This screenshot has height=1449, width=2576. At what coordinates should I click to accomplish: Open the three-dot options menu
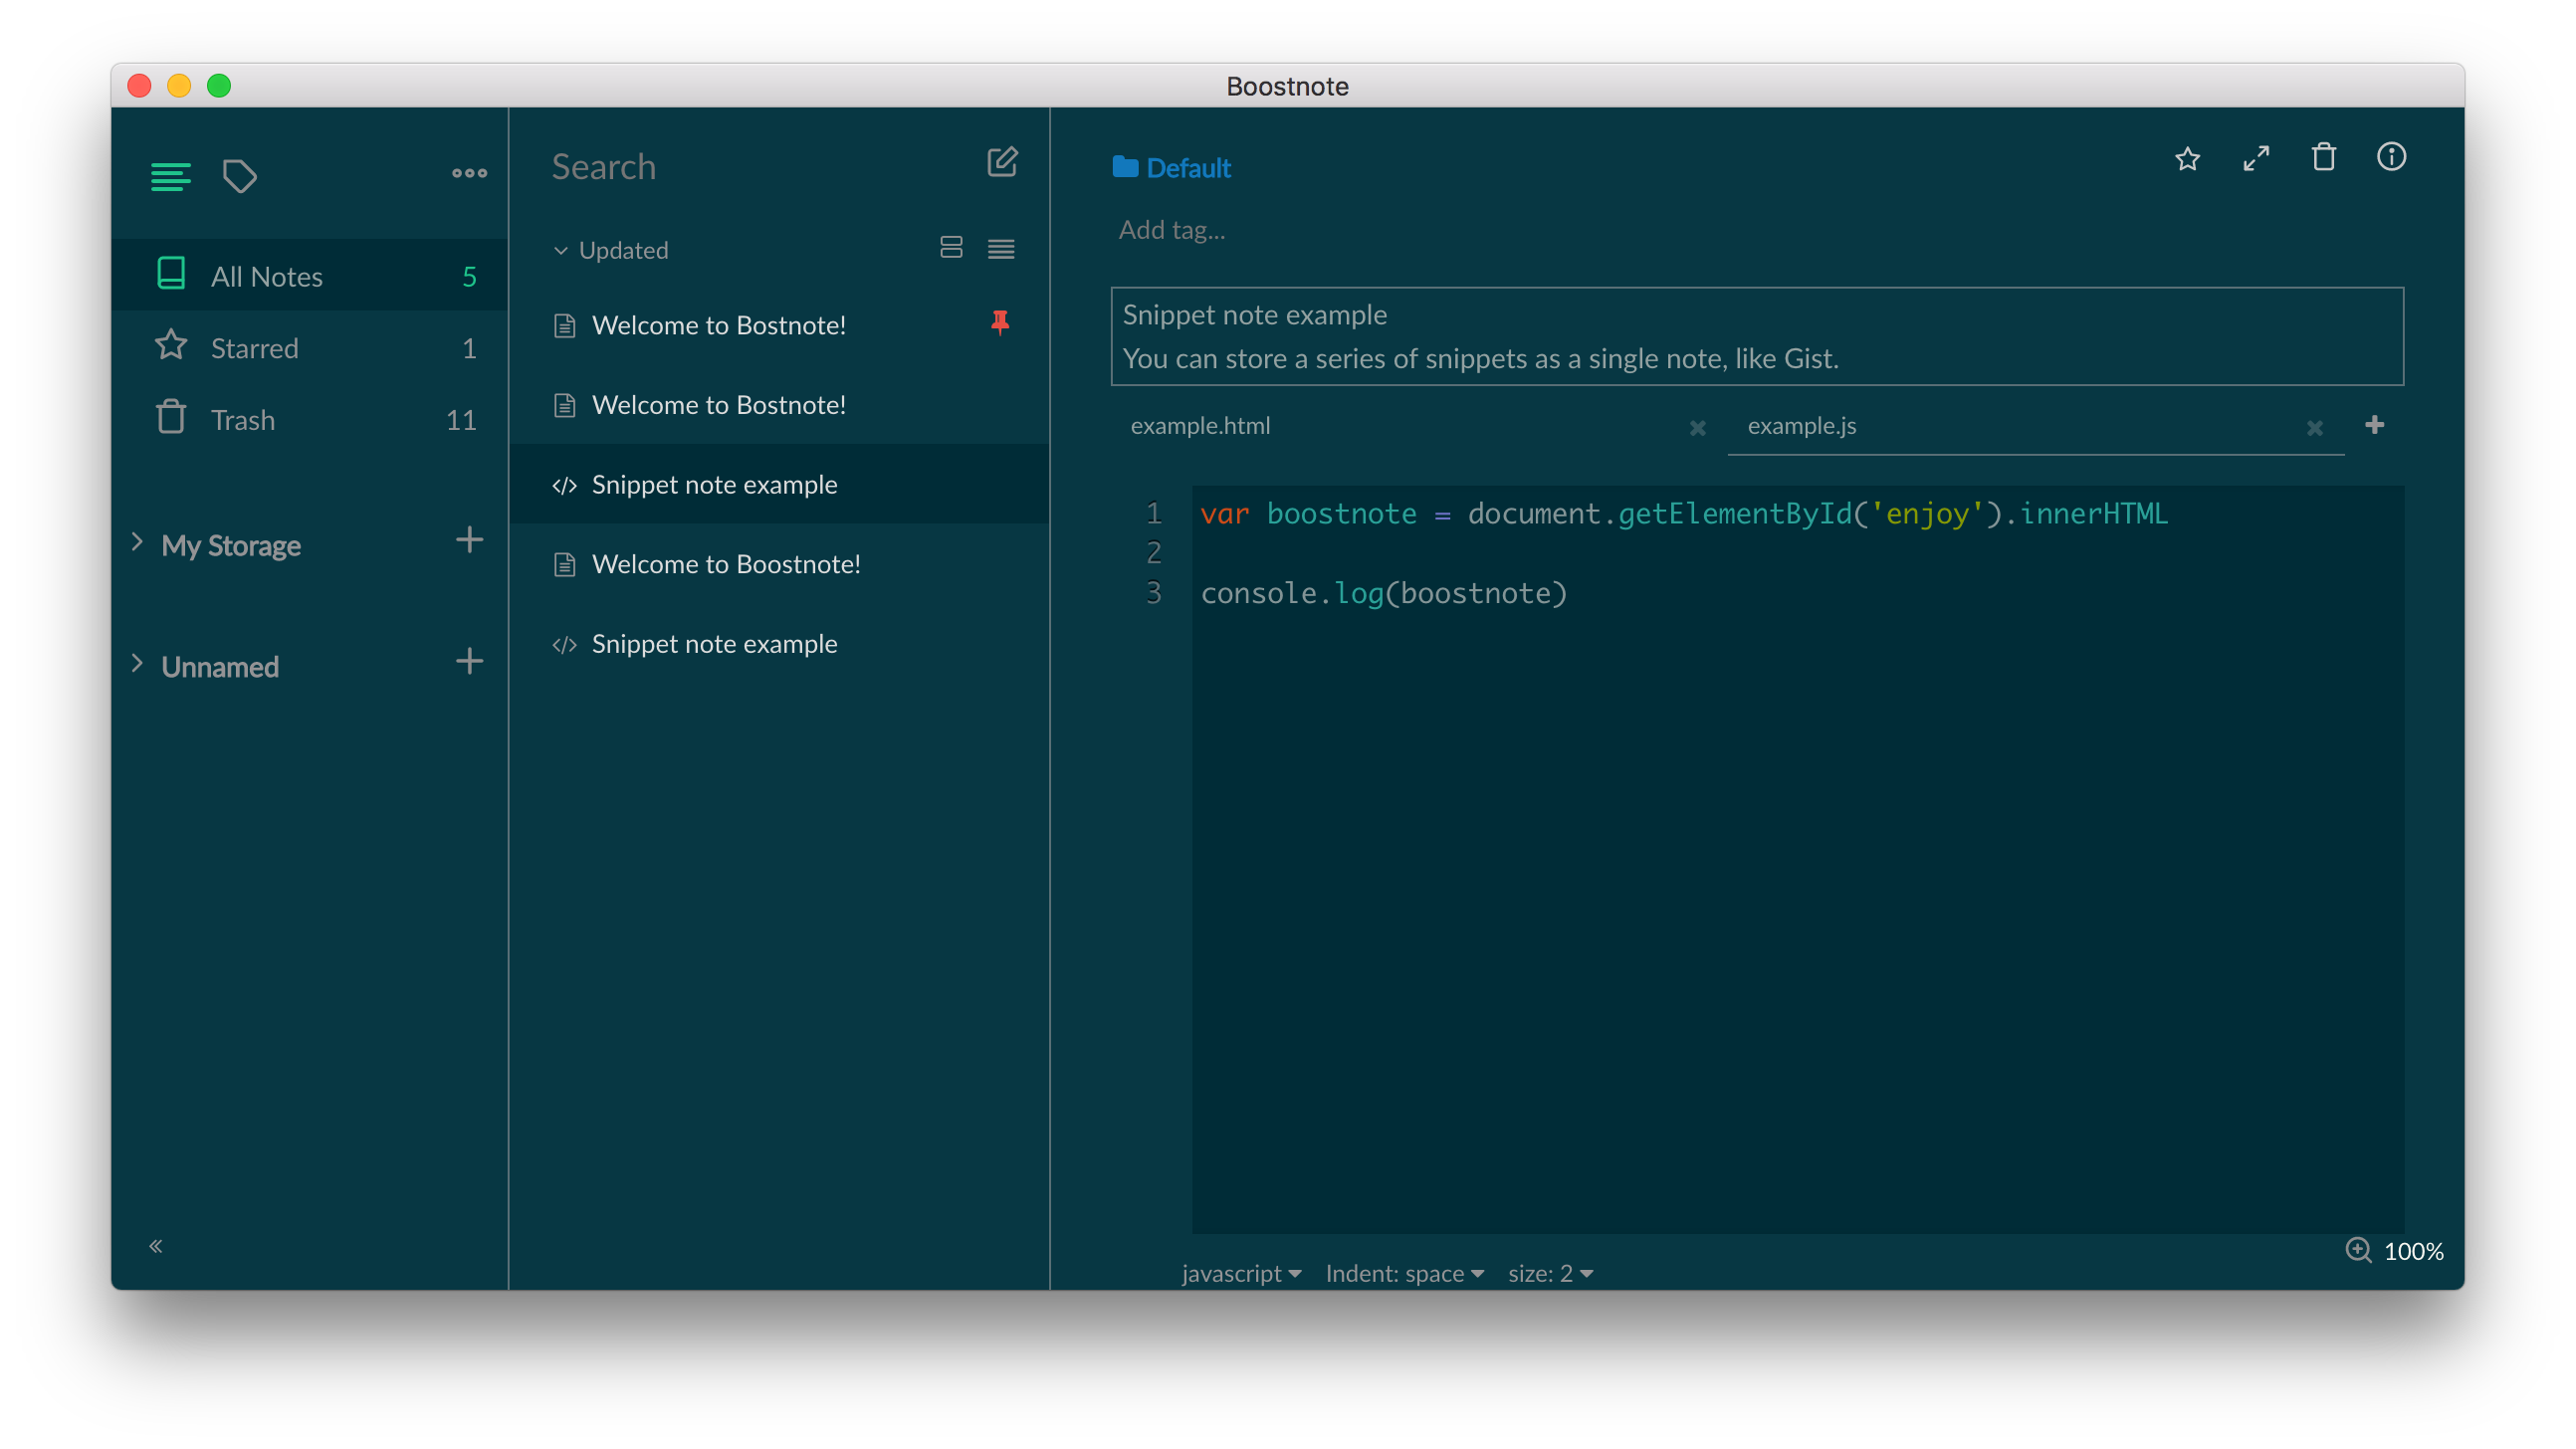pyautogui.click(x=468, y=173)
